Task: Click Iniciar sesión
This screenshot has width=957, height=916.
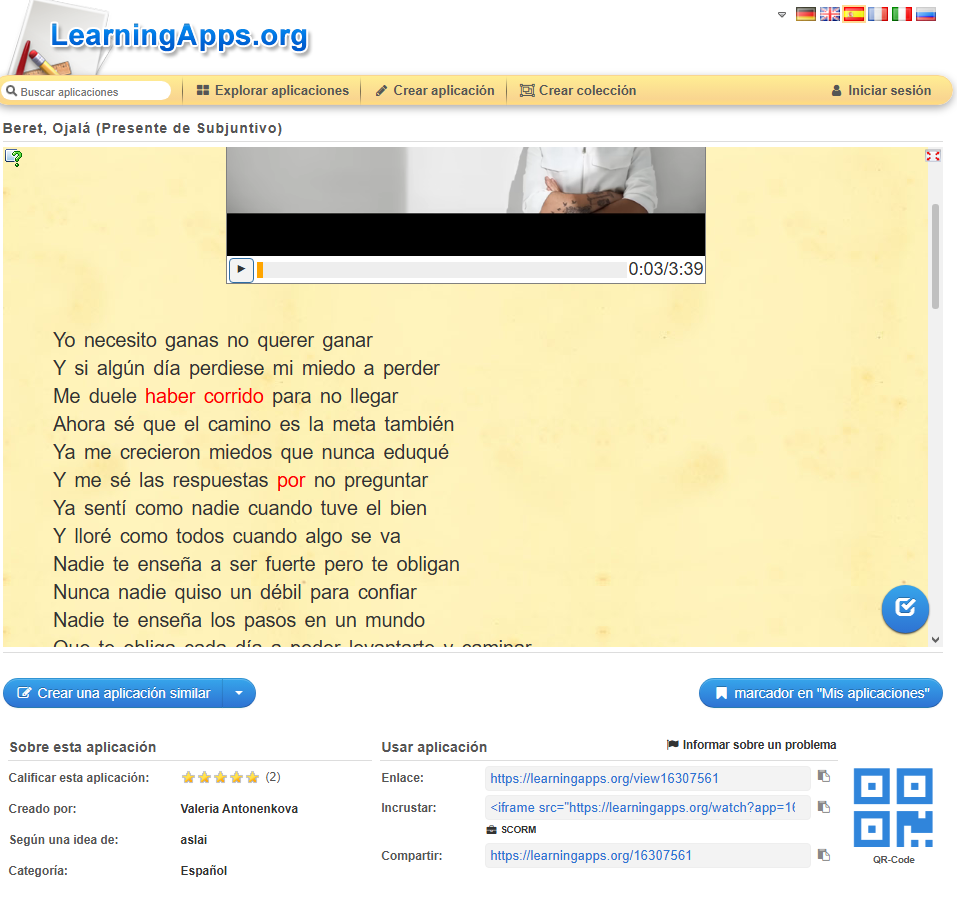Action: 880,91
